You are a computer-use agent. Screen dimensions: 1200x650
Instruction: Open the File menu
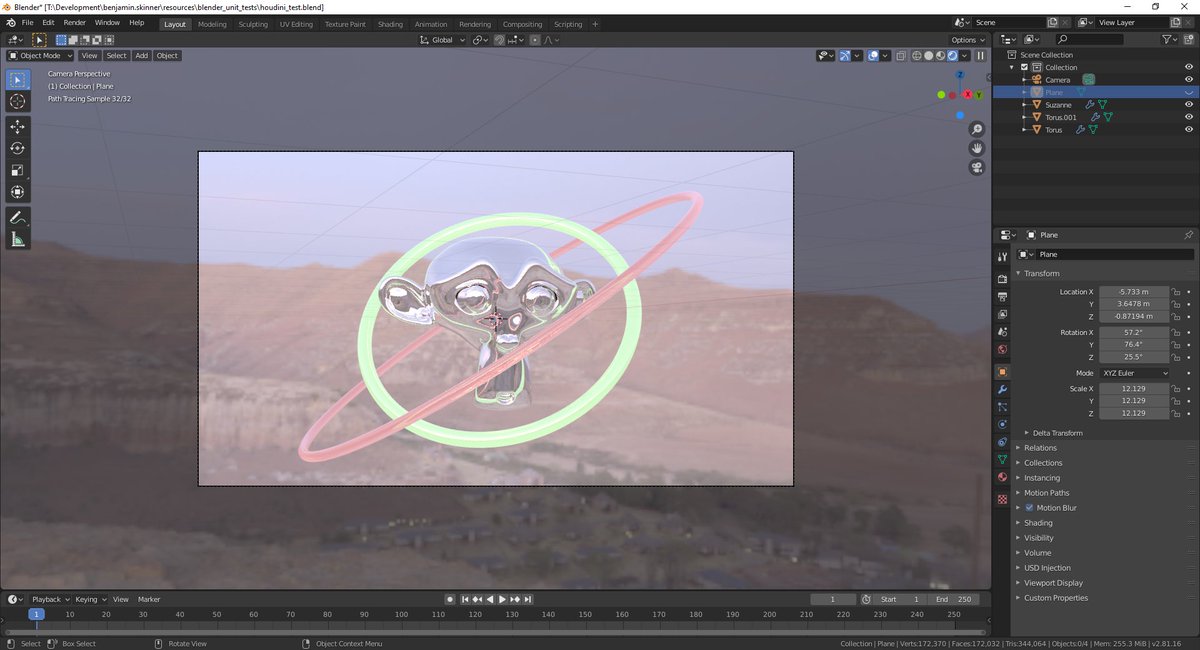(27, 22)
